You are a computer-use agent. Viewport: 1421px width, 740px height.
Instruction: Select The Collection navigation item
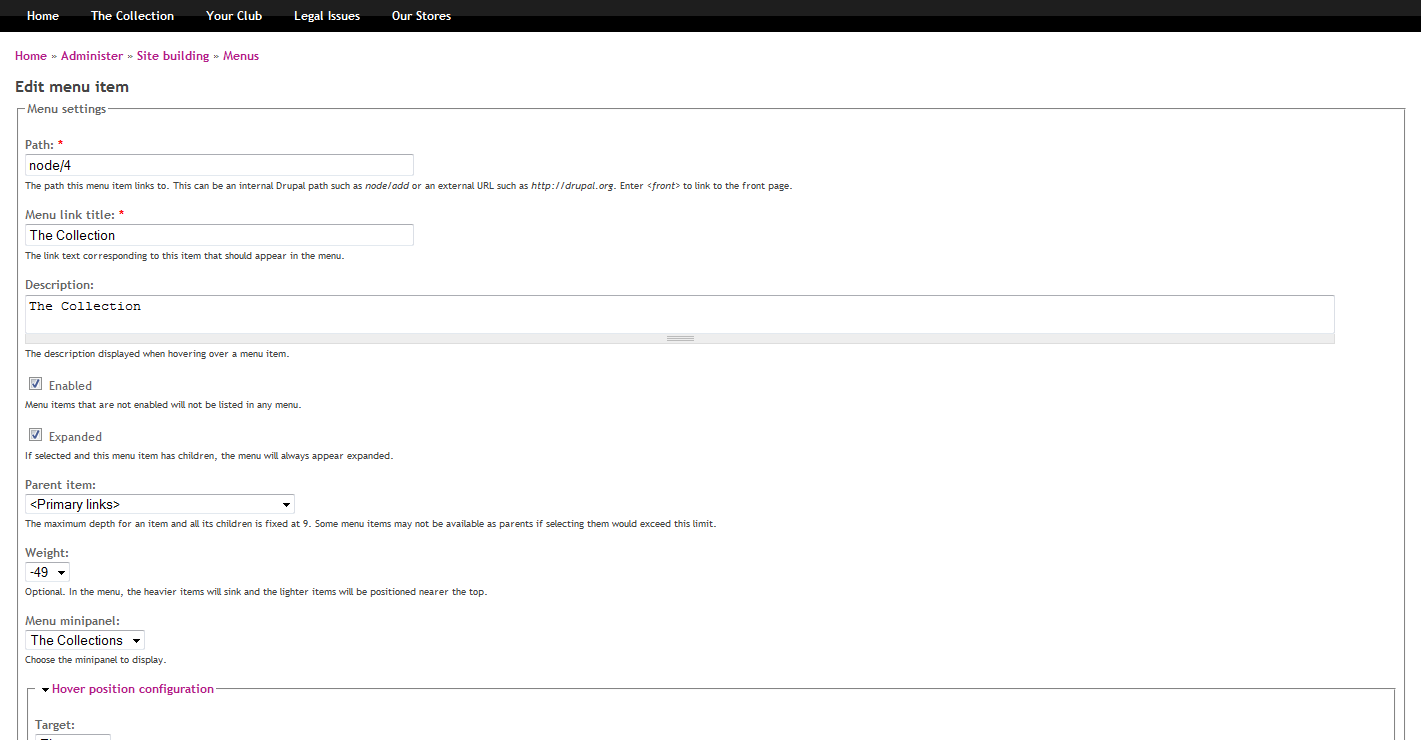[131, 15]
